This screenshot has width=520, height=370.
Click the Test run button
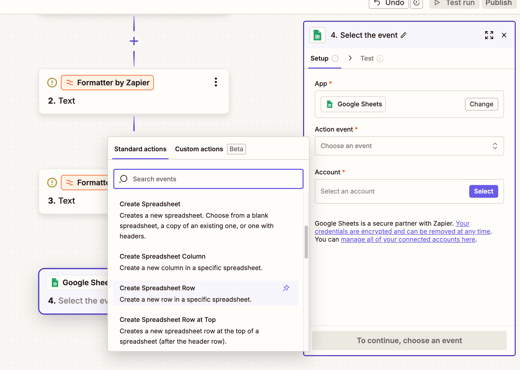tap(454, 3)
